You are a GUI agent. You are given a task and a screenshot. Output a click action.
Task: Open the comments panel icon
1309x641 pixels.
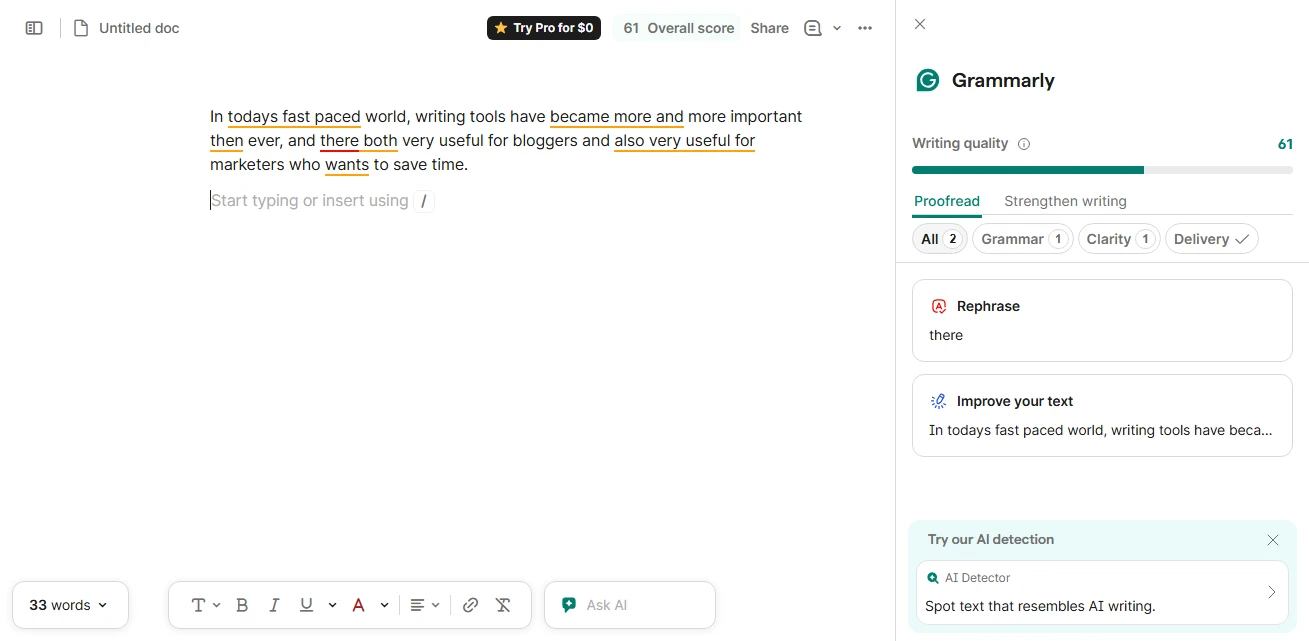click(x=813, y=28)
